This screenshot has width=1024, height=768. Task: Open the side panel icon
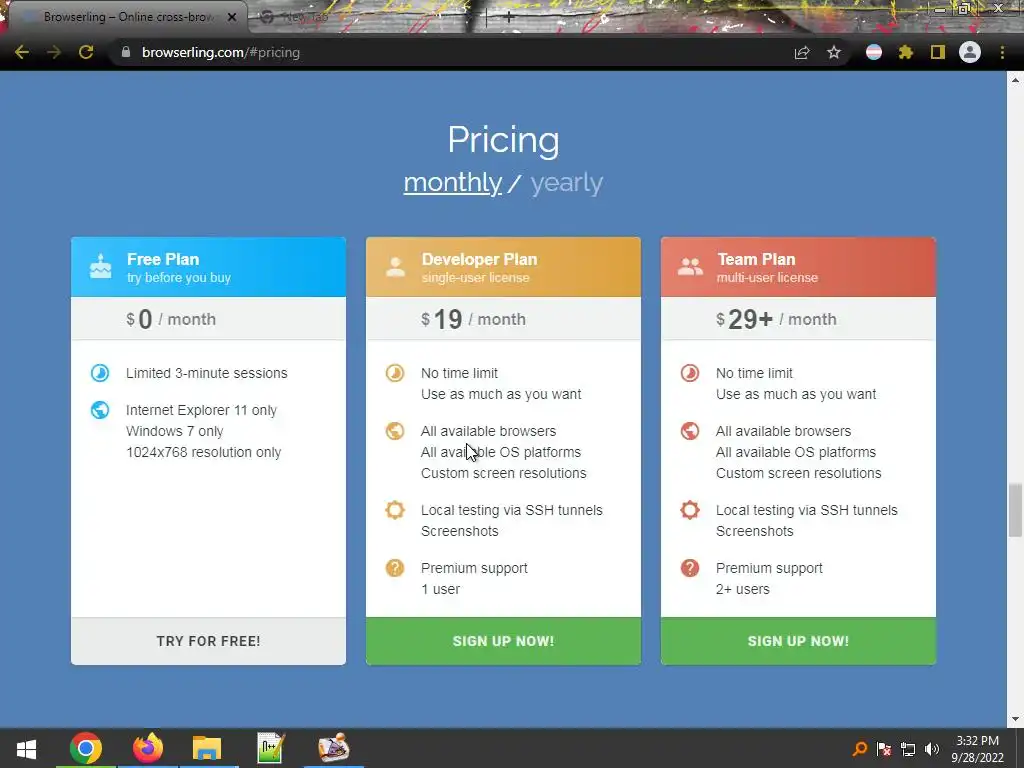click(x=938, y=52)
